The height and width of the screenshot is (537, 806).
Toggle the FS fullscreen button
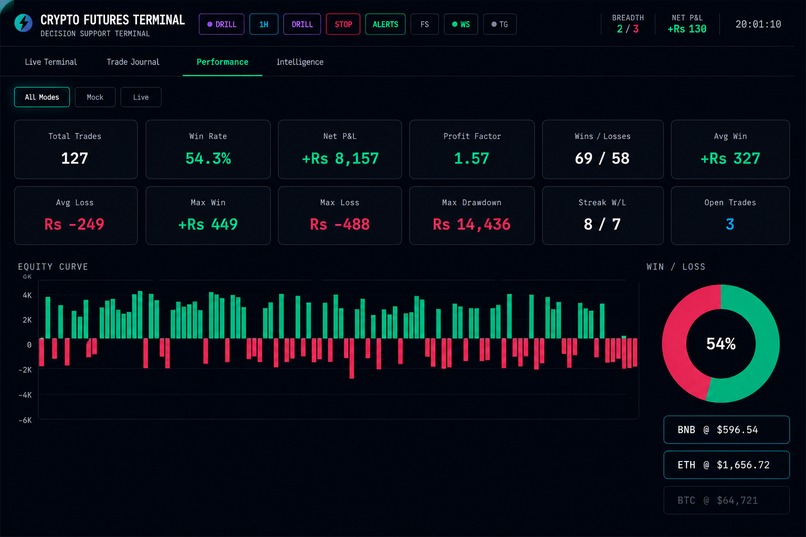pyautogui.click(x=425, y=24)
